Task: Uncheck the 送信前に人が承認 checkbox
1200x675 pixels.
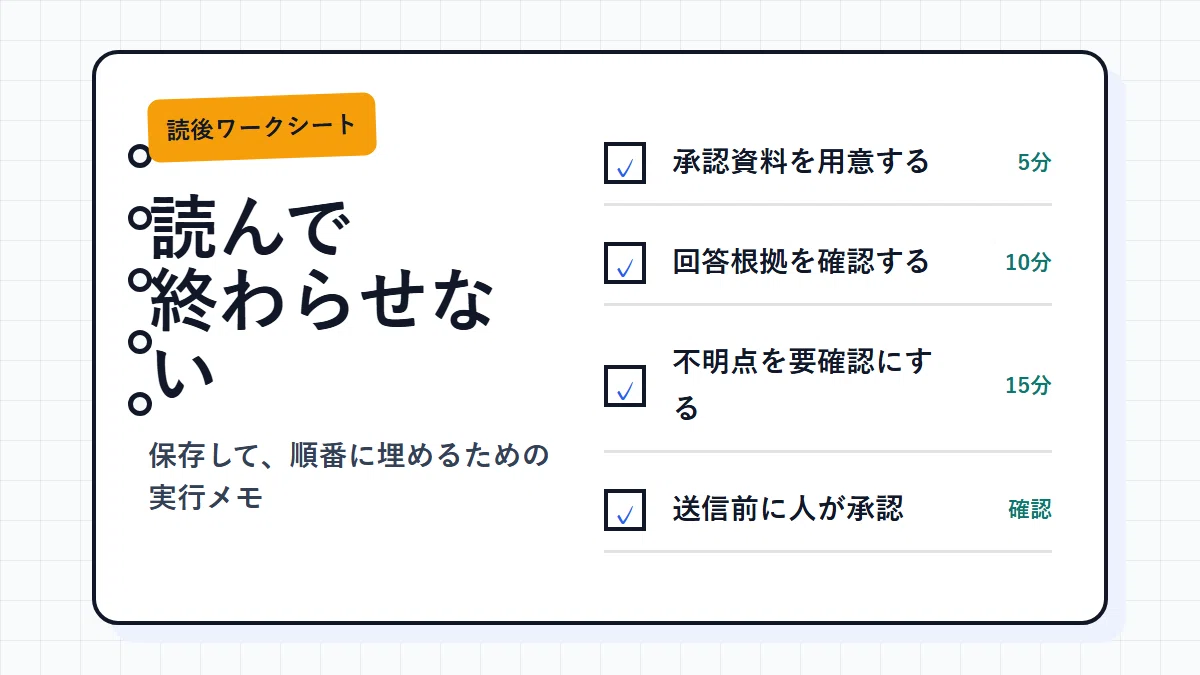Action: 625,509
